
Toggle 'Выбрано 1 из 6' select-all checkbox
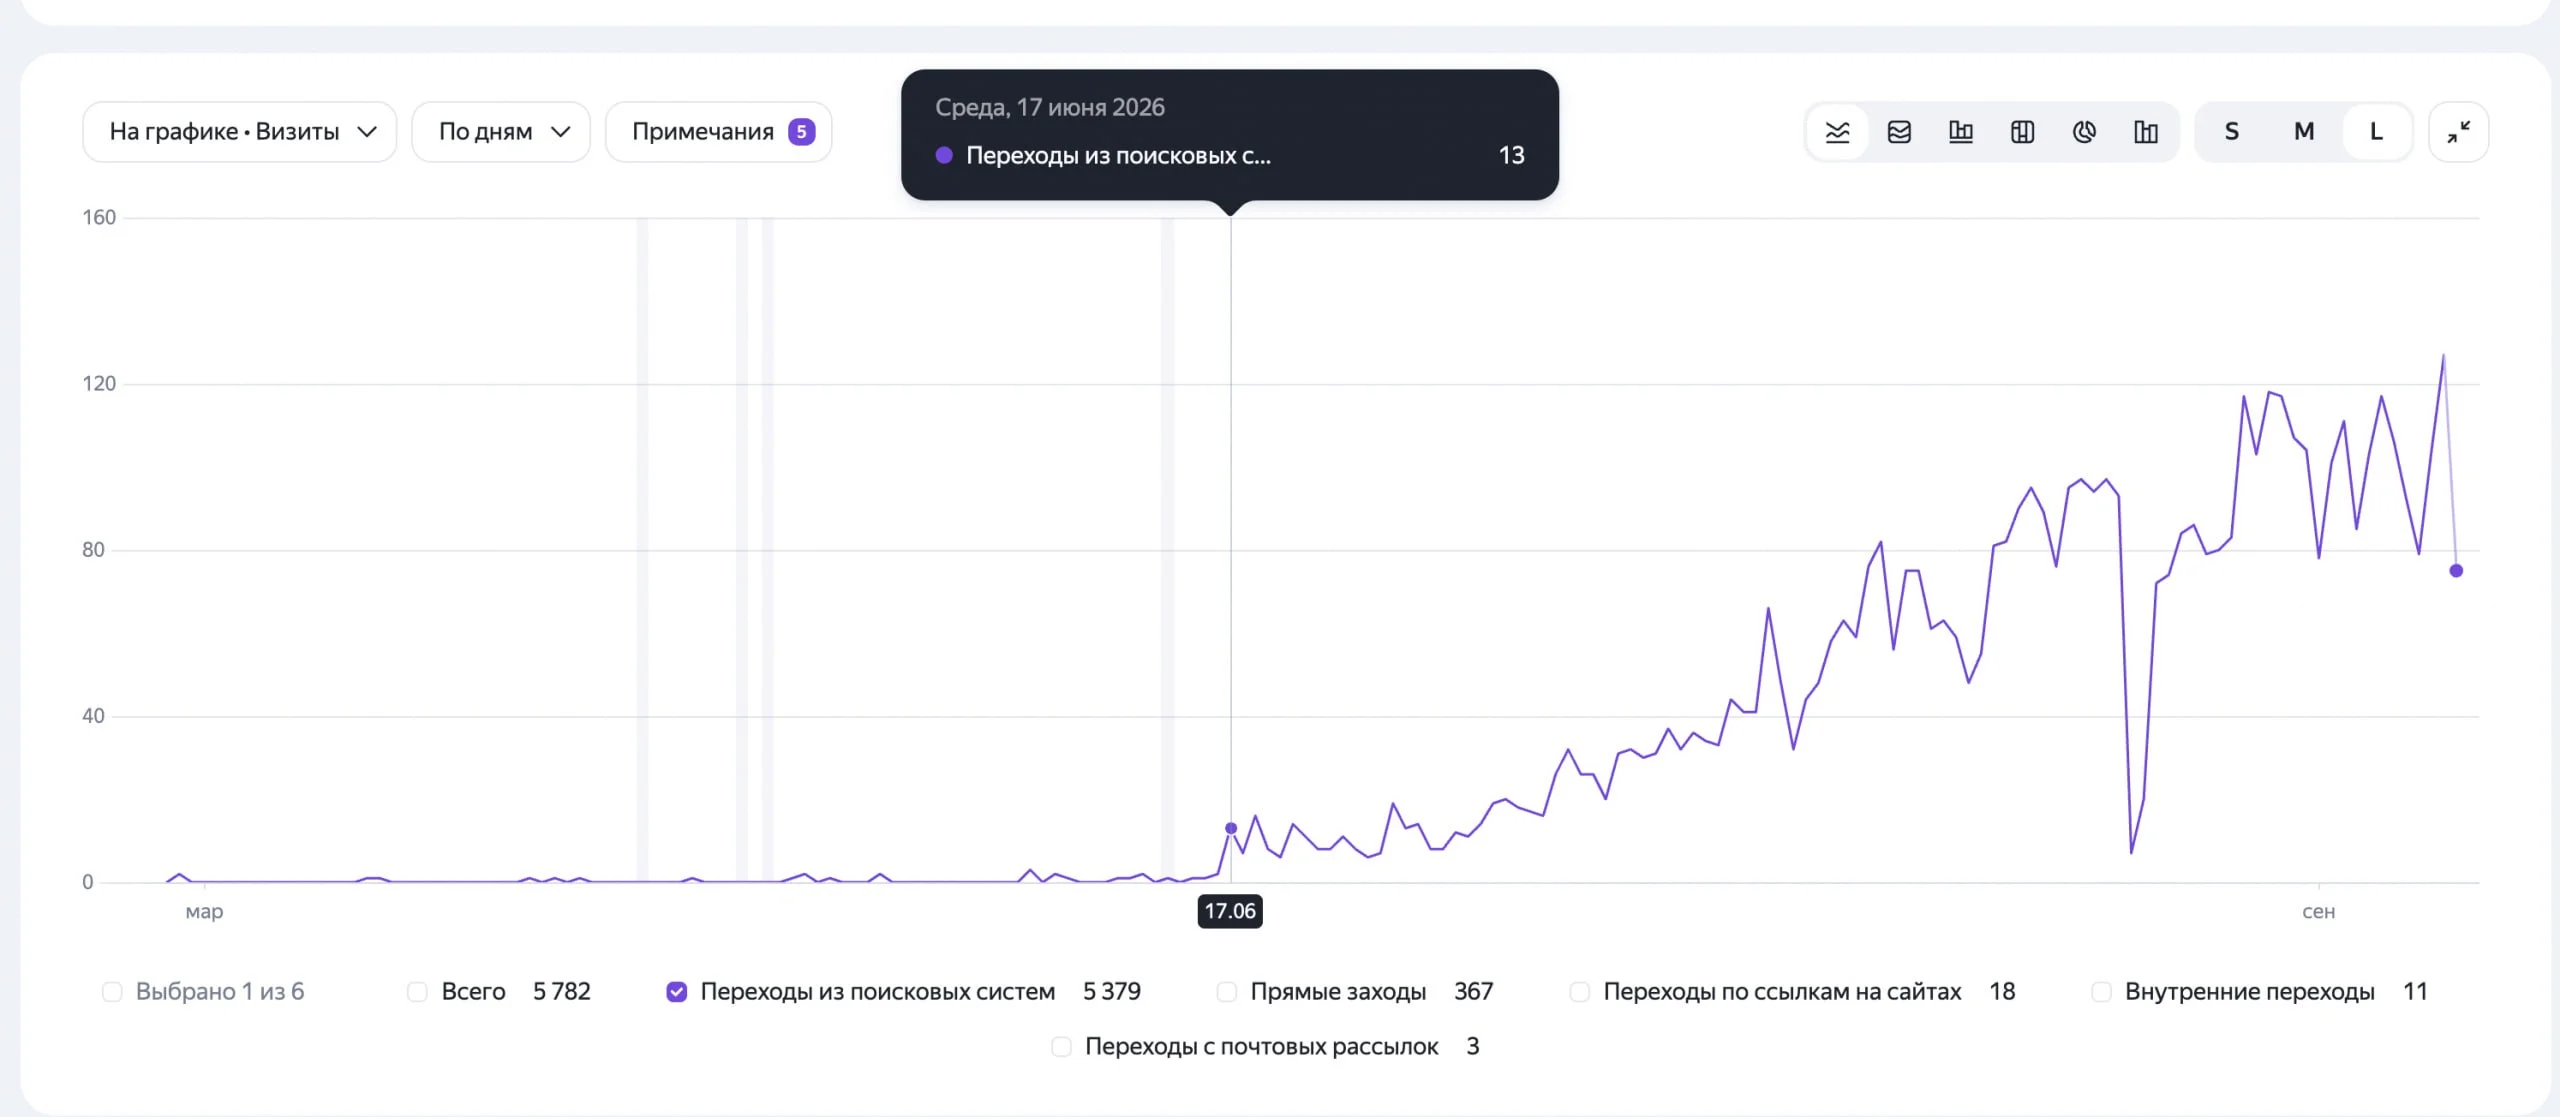coord(112,992)
